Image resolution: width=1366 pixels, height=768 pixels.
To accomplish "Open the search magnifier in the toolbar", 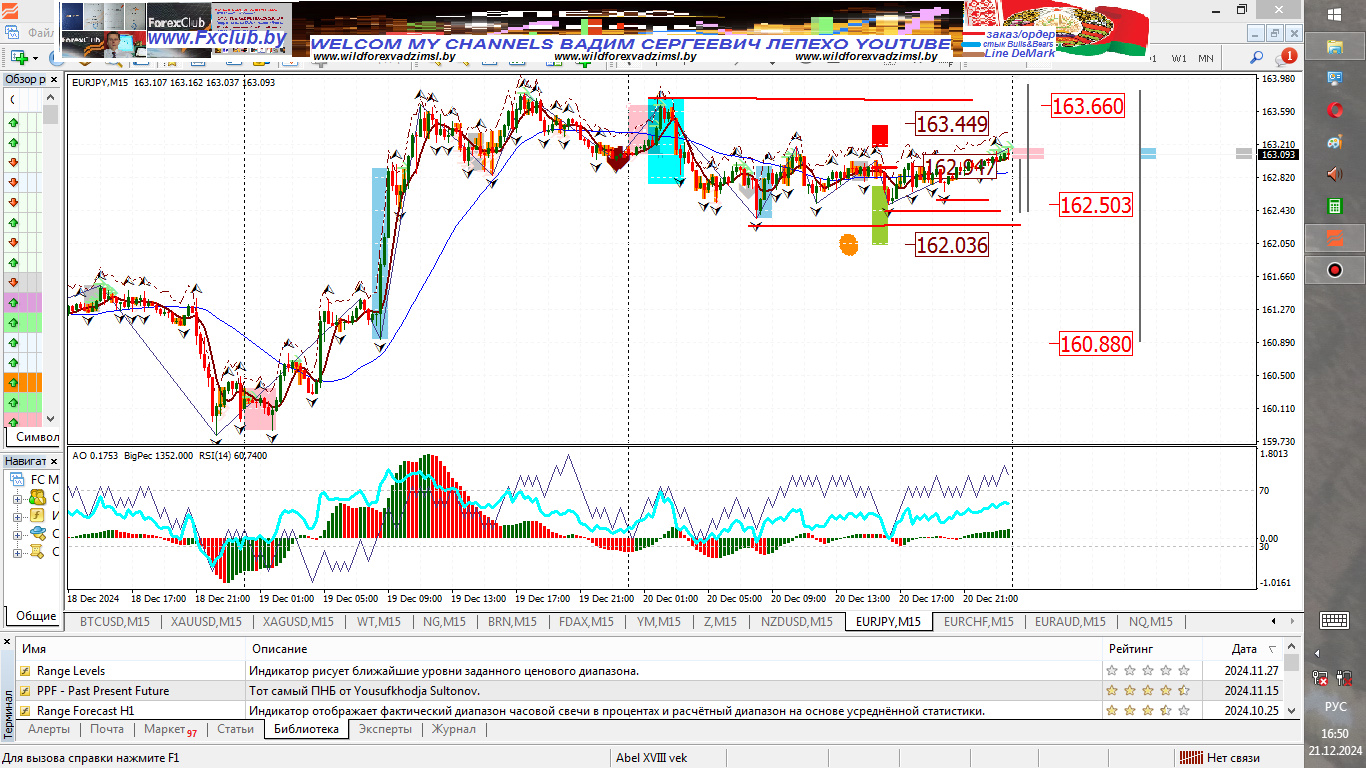I will pos(1256,58).
